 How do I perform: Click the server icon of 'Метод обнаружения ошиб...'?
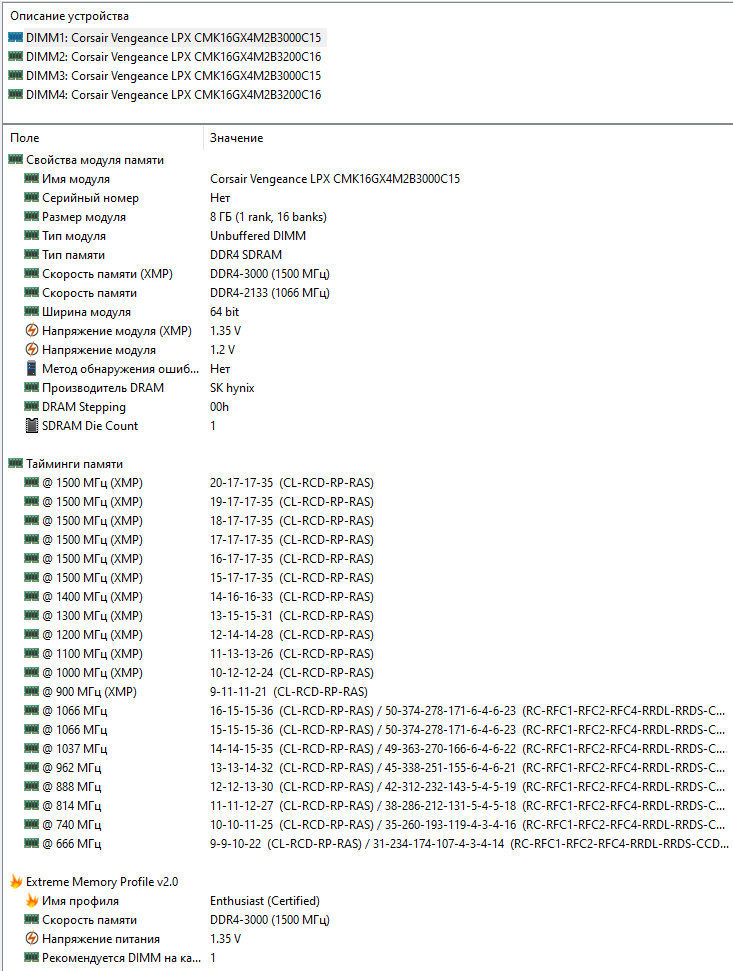pos(32,368)
